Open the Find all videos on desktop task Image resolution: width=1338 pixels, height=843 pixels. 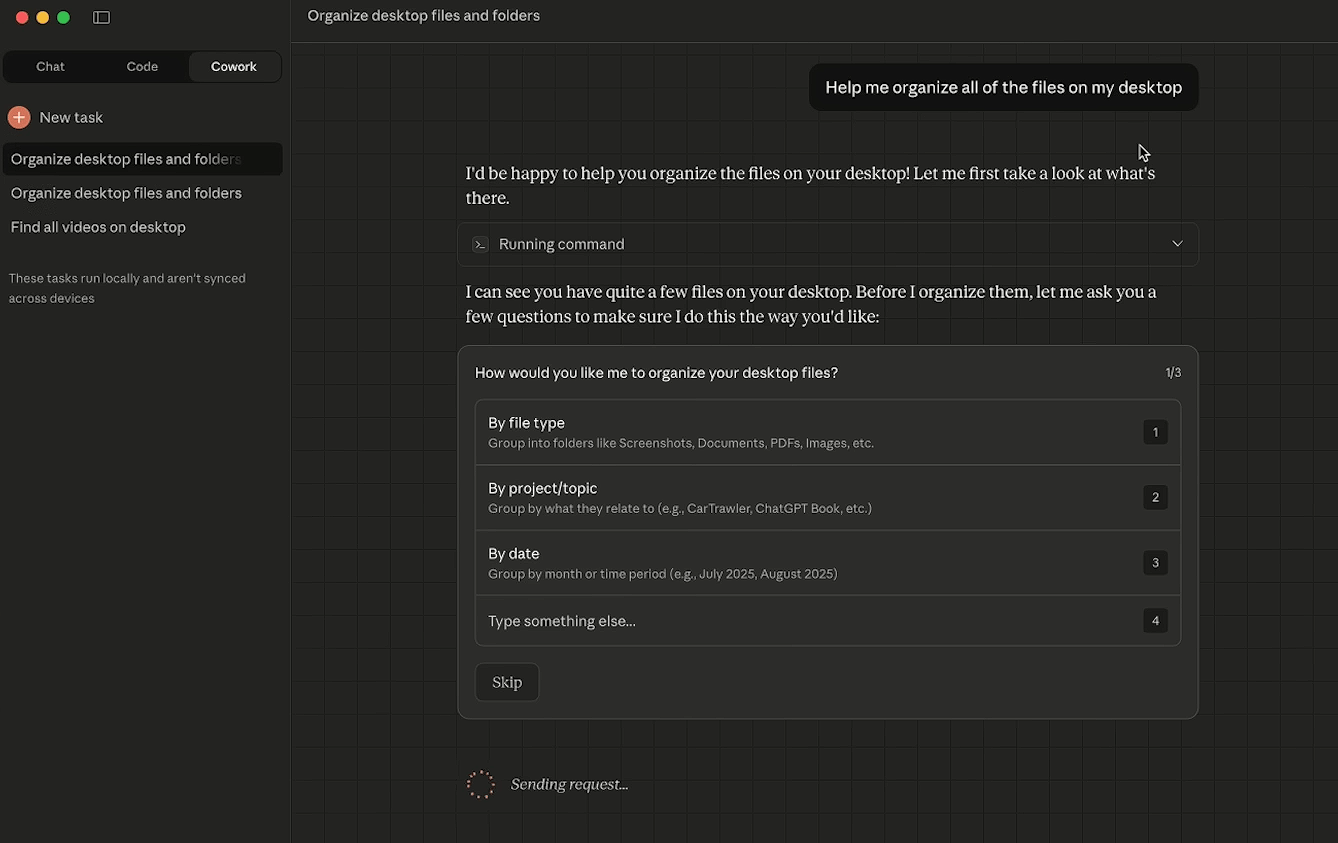click(x=98, y=227)
